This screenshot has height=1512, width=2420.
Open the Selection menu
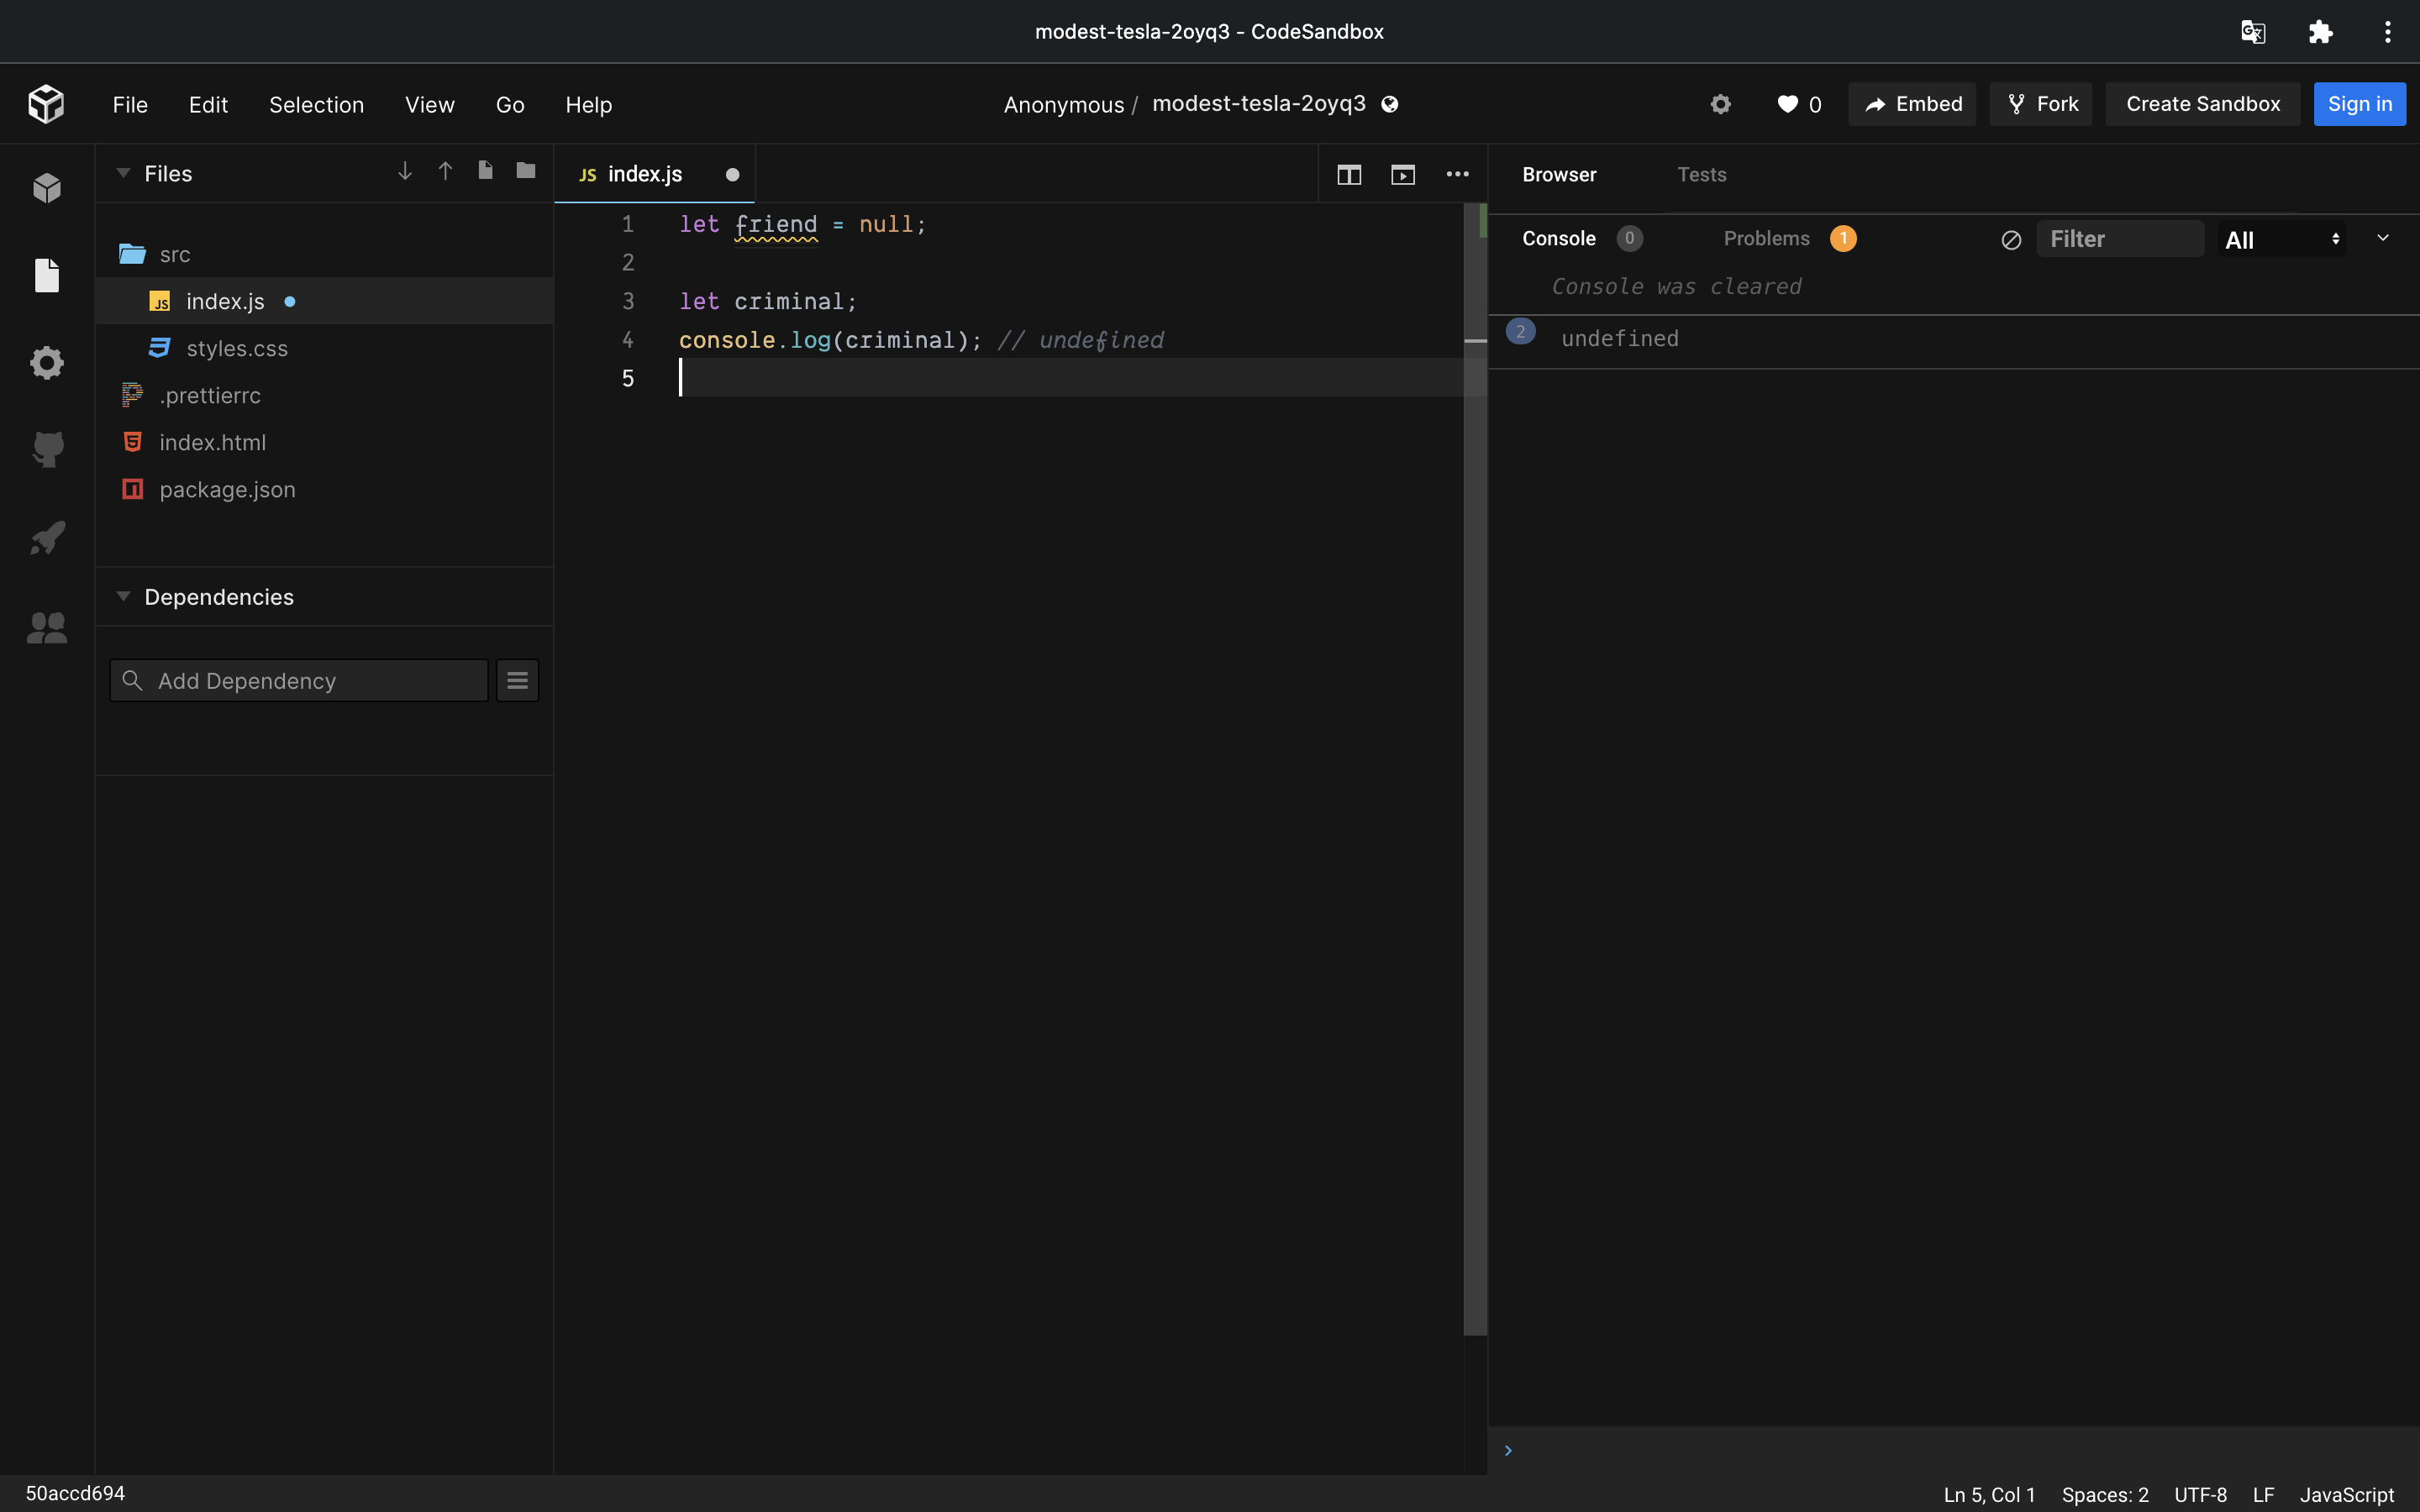point(316,105)
